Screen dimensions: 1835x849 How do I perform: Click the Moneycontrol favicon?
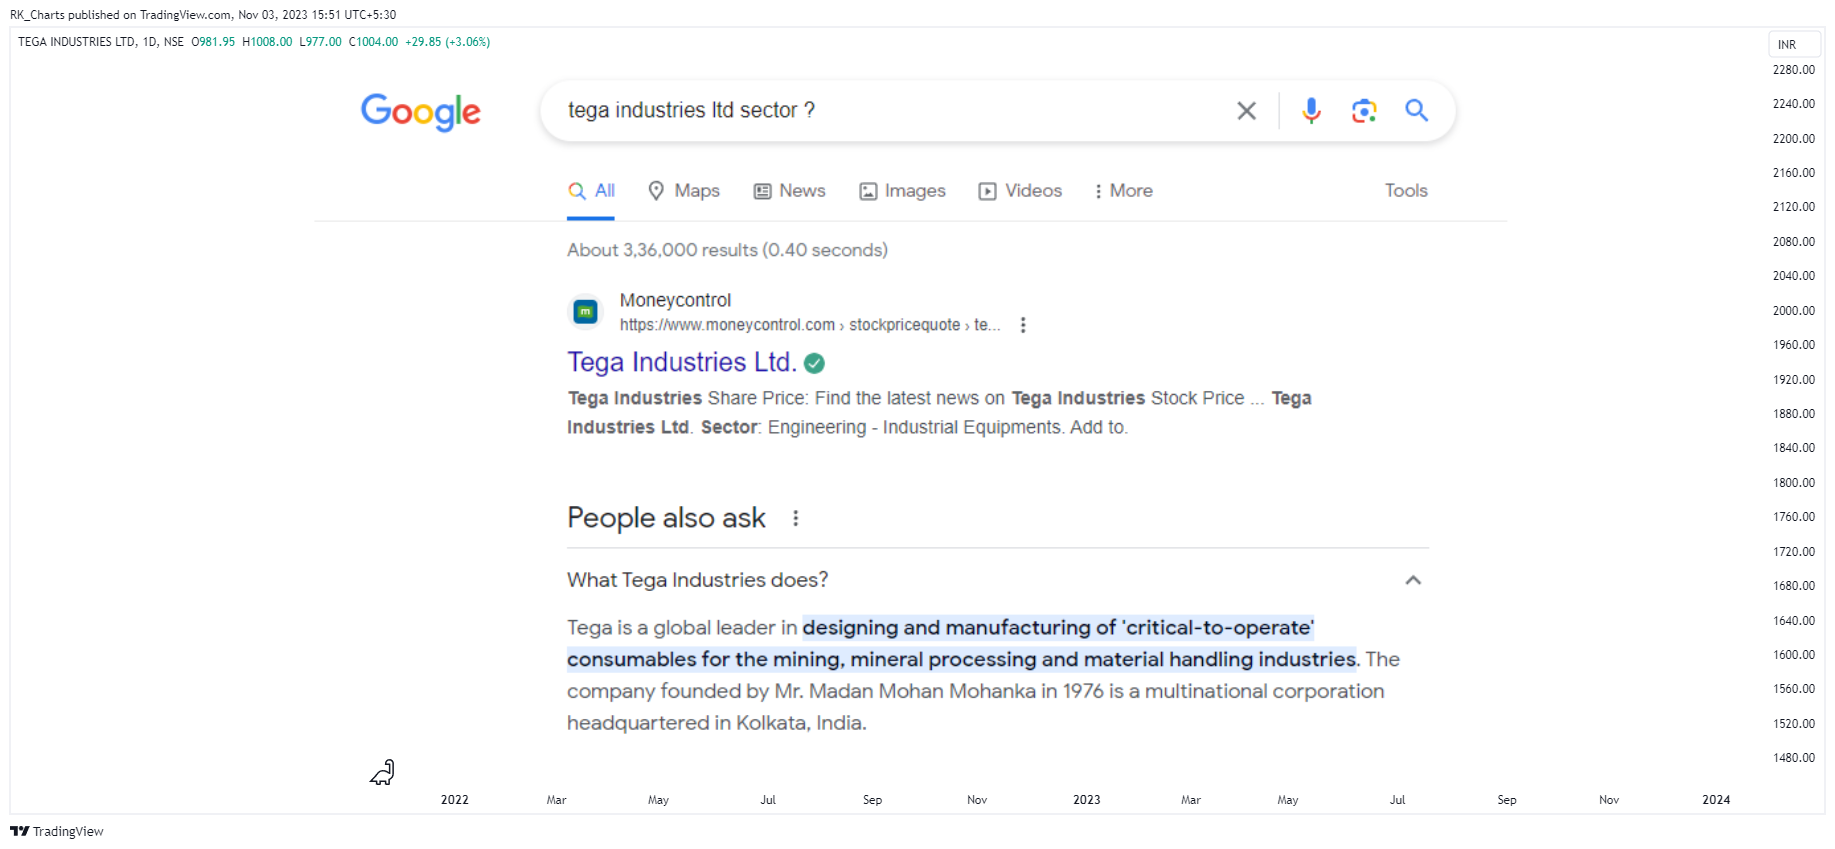[x=585, y=312]
